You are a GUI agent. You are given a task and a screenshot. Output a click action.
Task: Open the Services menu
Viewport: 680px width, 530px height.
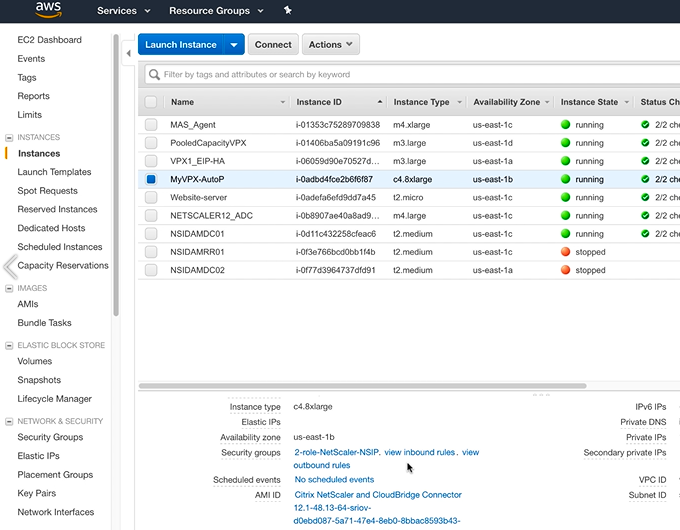(123, 11)
